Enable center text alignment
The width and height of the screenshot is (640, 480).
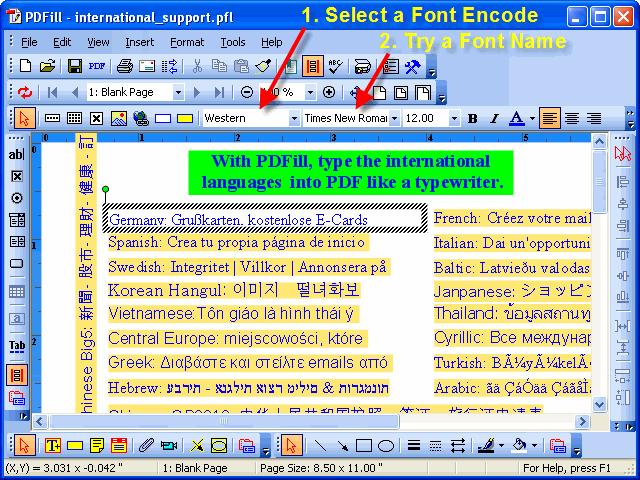pyautogui.click(x=572, y=118)
